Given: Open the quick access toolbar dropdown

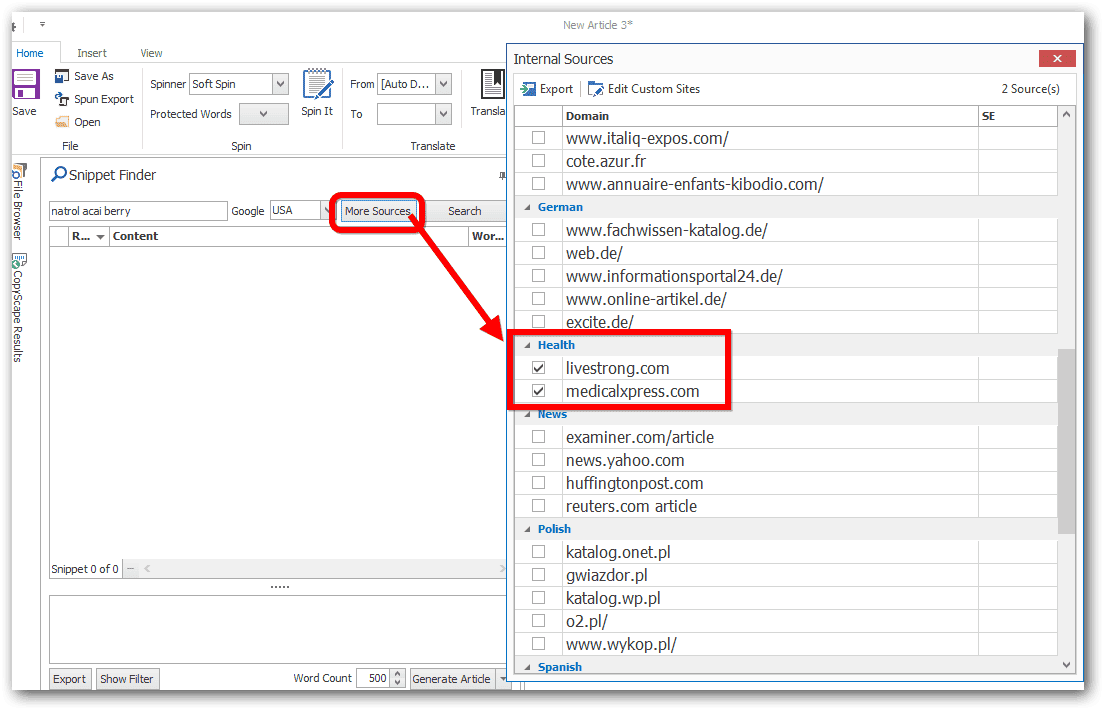Looking at the screenshot, I should point(42,25).
